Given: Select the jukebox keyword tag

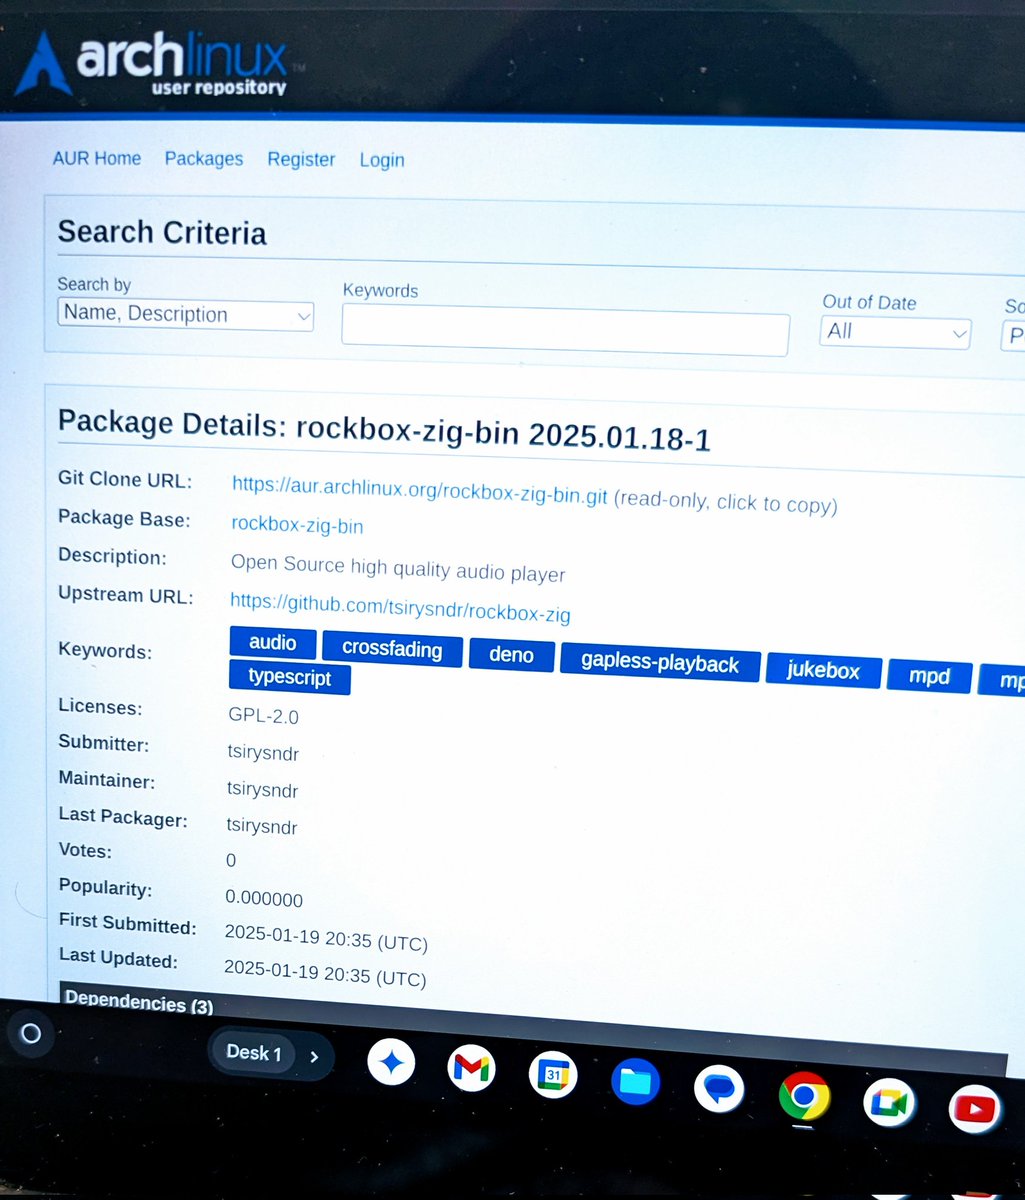Looking at the screenshot, I should [823, 670].
